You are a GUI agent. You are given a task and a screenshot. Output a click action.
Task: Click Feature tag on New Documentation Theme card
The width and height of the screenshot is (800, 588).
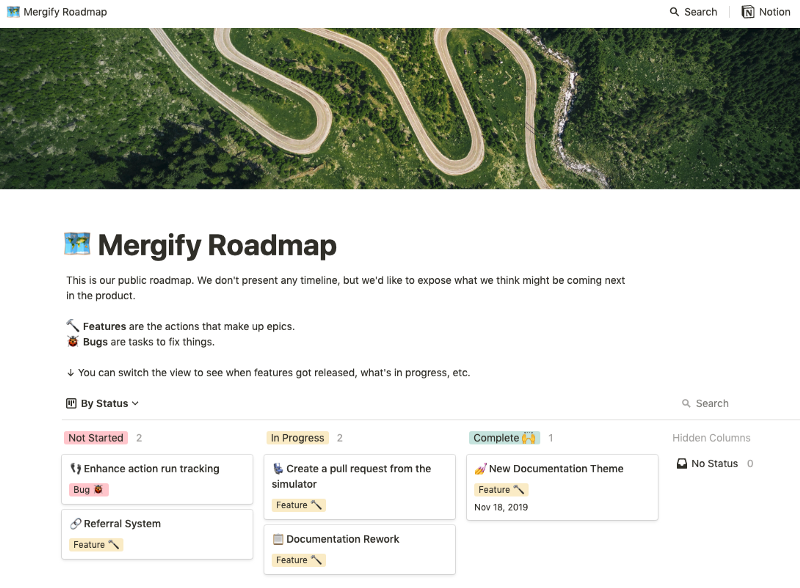coord(501,489)
